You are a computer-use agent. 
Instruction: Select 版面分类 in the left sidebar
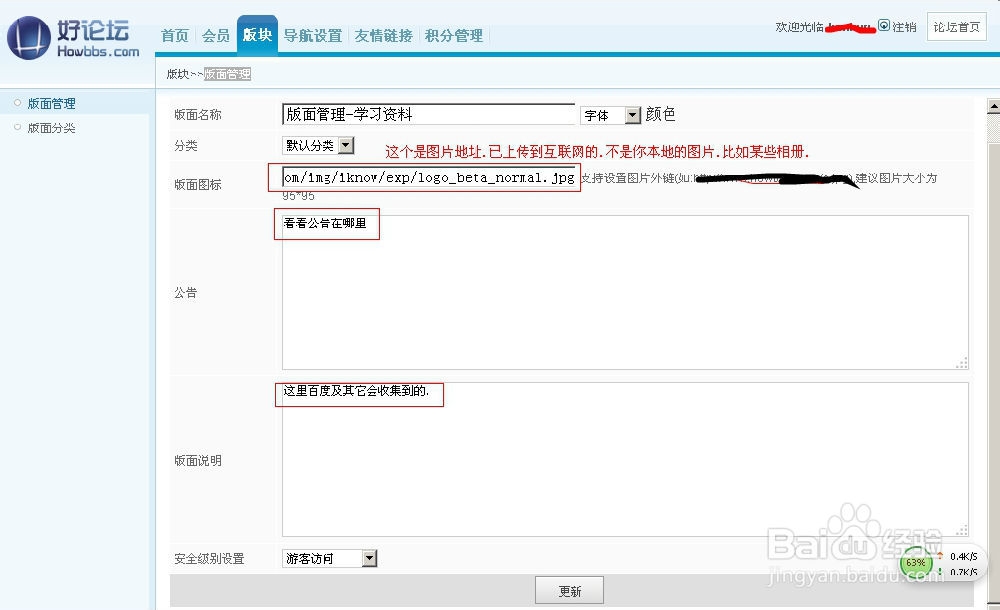pyautogui.click(x=52, y=127)
